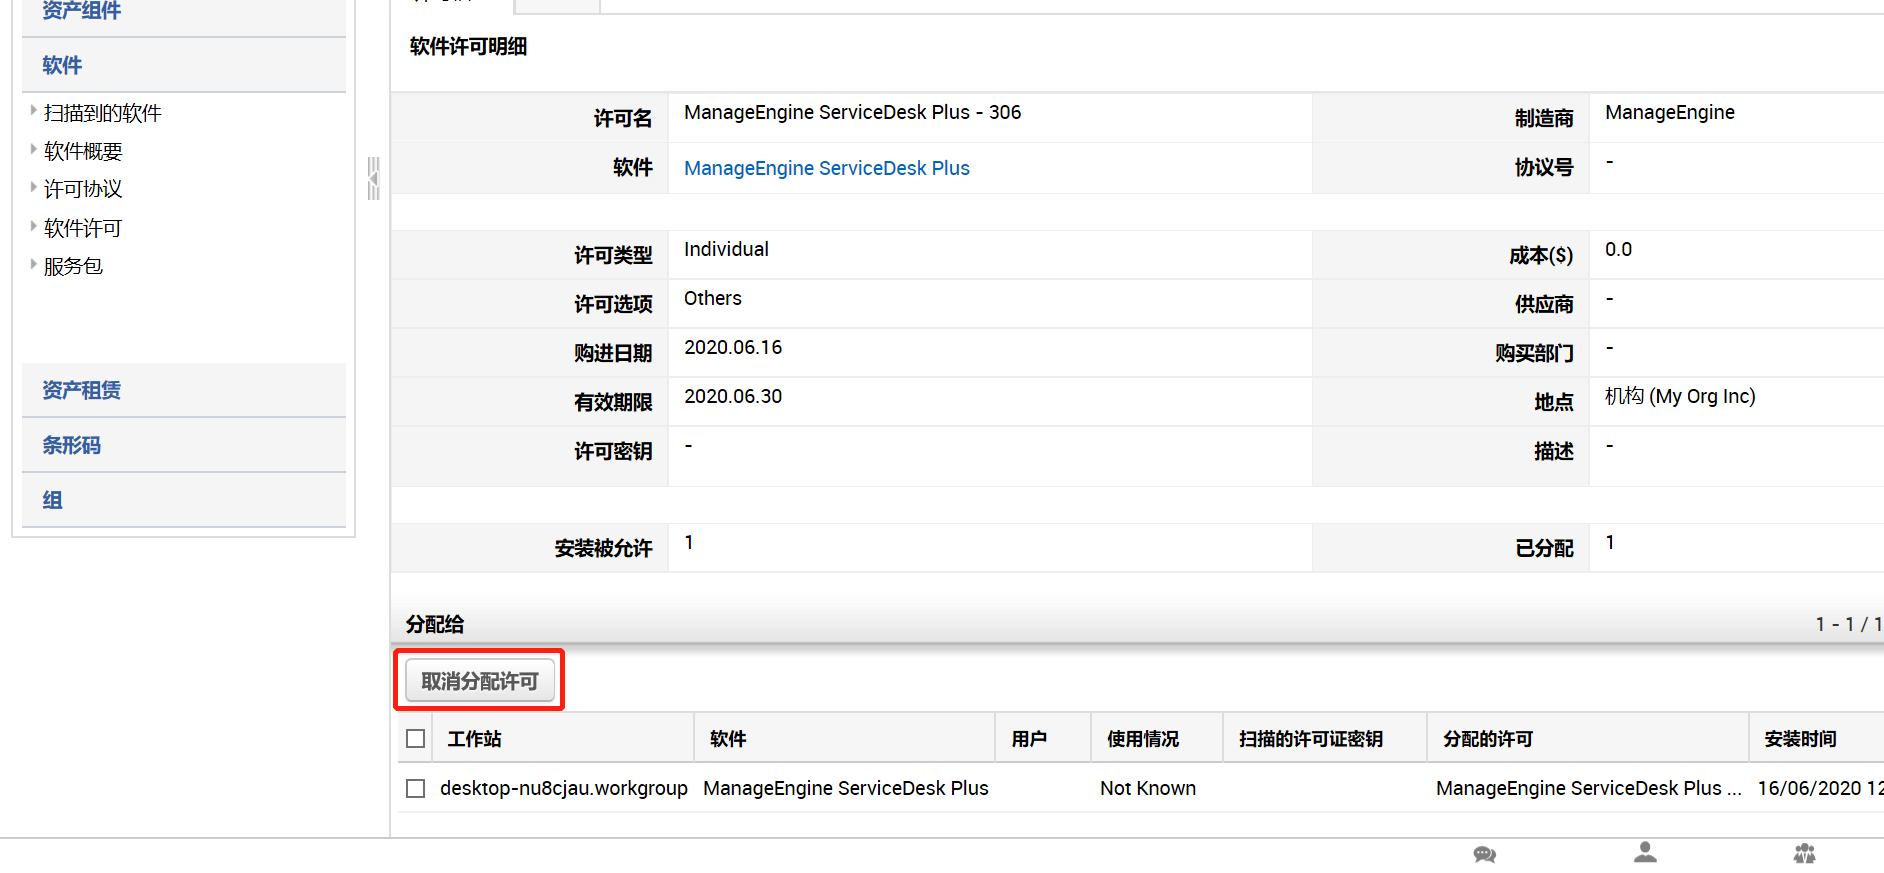Go to 扫描到的软件 in sidebar
This screenshot has width=1884, height=873.
click(102, 113)
